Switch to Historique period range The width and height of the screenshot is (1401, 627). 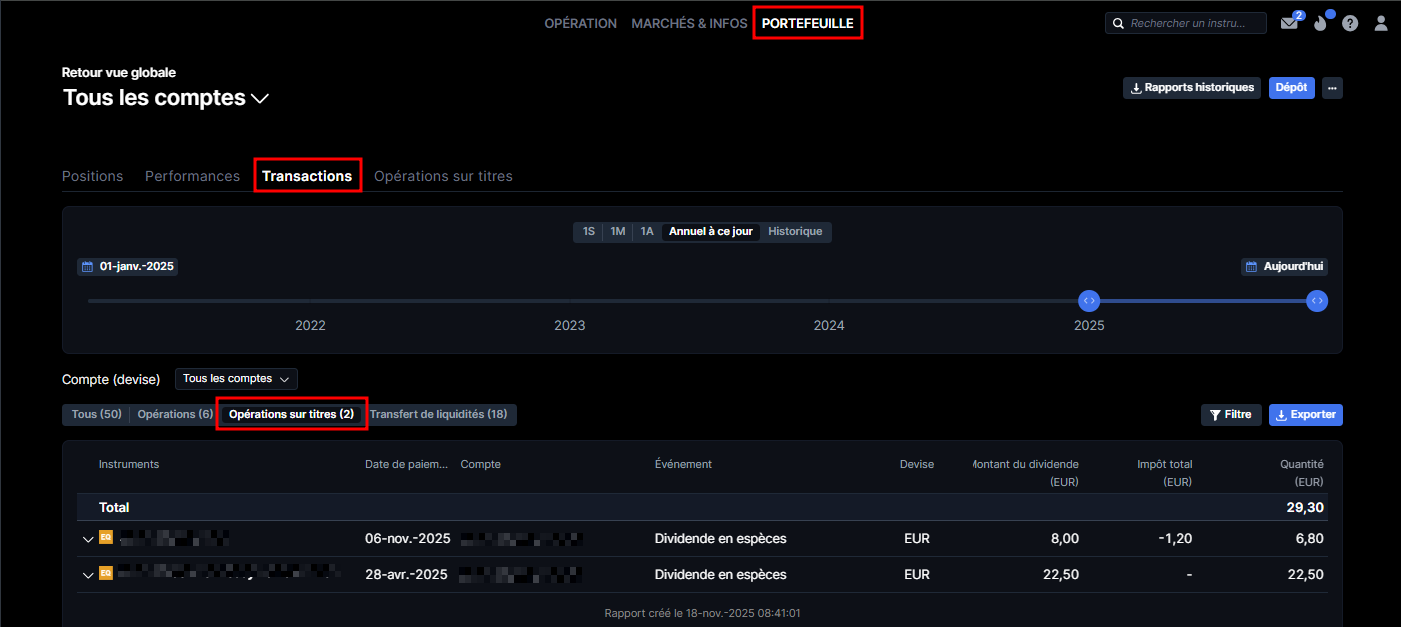point(795,232)
